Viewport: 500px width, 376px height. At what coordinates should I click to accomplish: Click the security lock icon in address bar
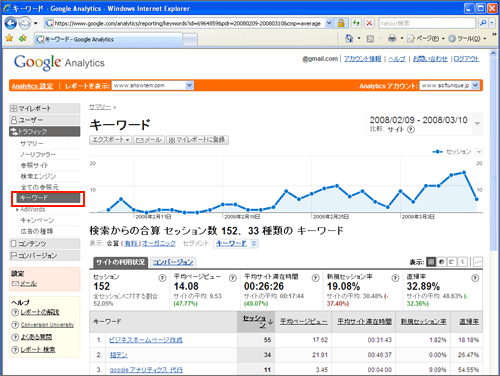(x=341, y=23)
